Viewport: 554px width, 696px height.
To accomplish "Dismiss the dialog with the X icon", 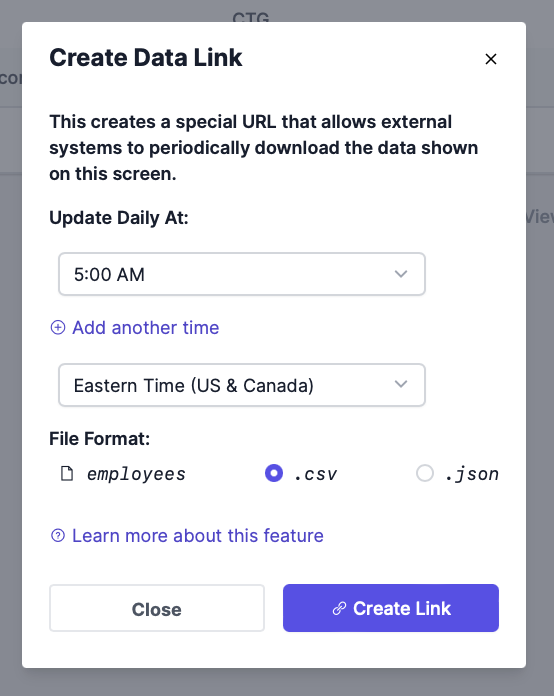I will tap(491, 59).
